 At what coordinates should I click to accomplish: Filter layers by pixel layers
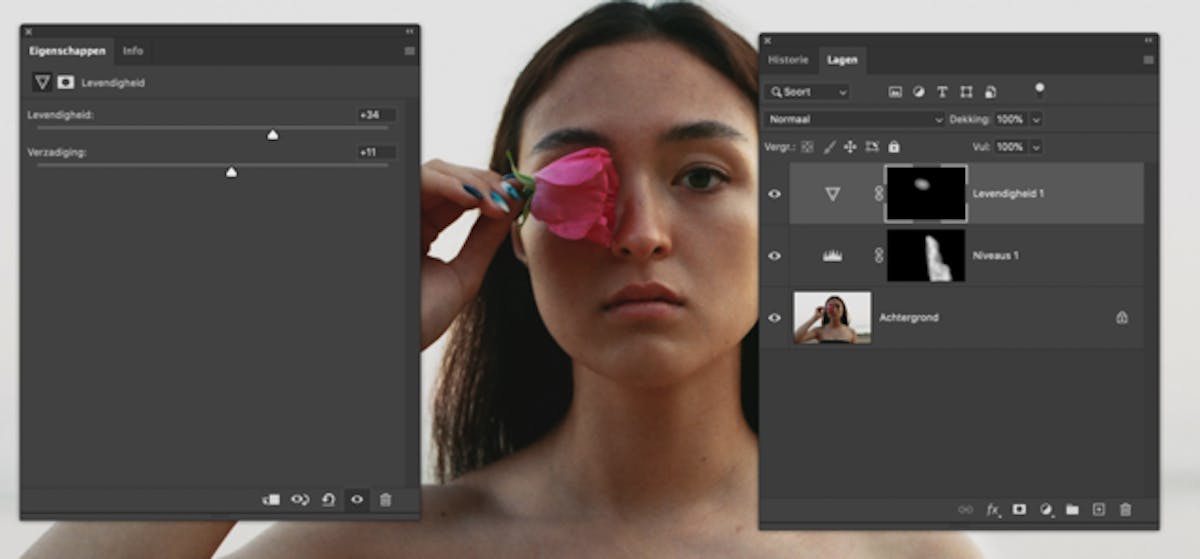click(895, 91)
